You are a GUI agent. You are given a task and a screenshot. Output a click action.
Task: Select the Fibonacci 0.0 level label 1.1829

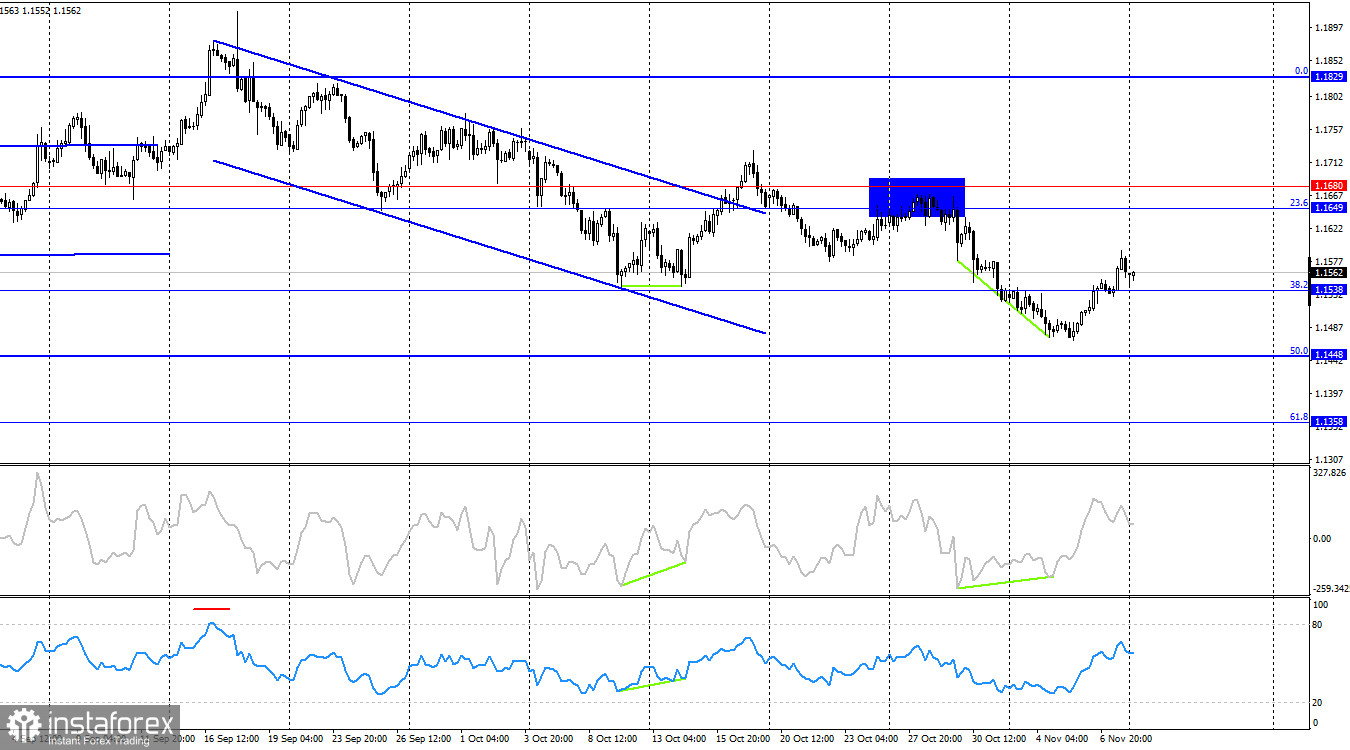point(1330,75)
